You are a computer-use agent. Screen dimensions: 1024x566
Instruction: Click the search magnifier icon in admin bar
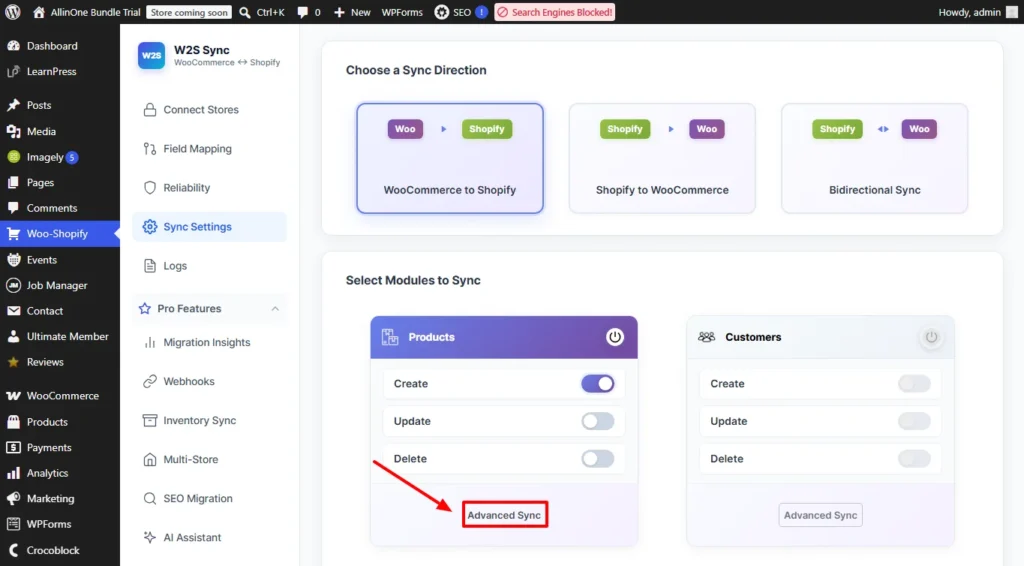245,12
